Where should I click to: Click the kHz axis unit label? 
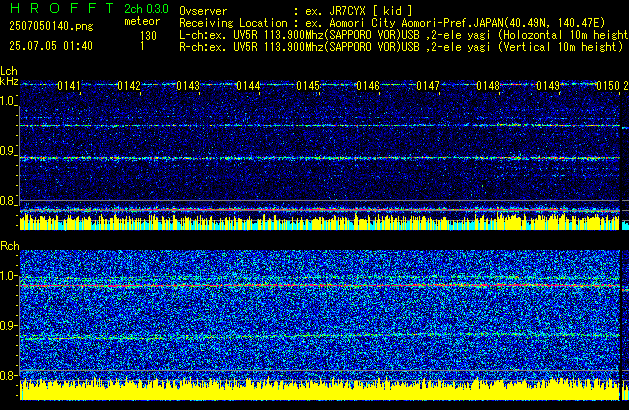[9, 81]
